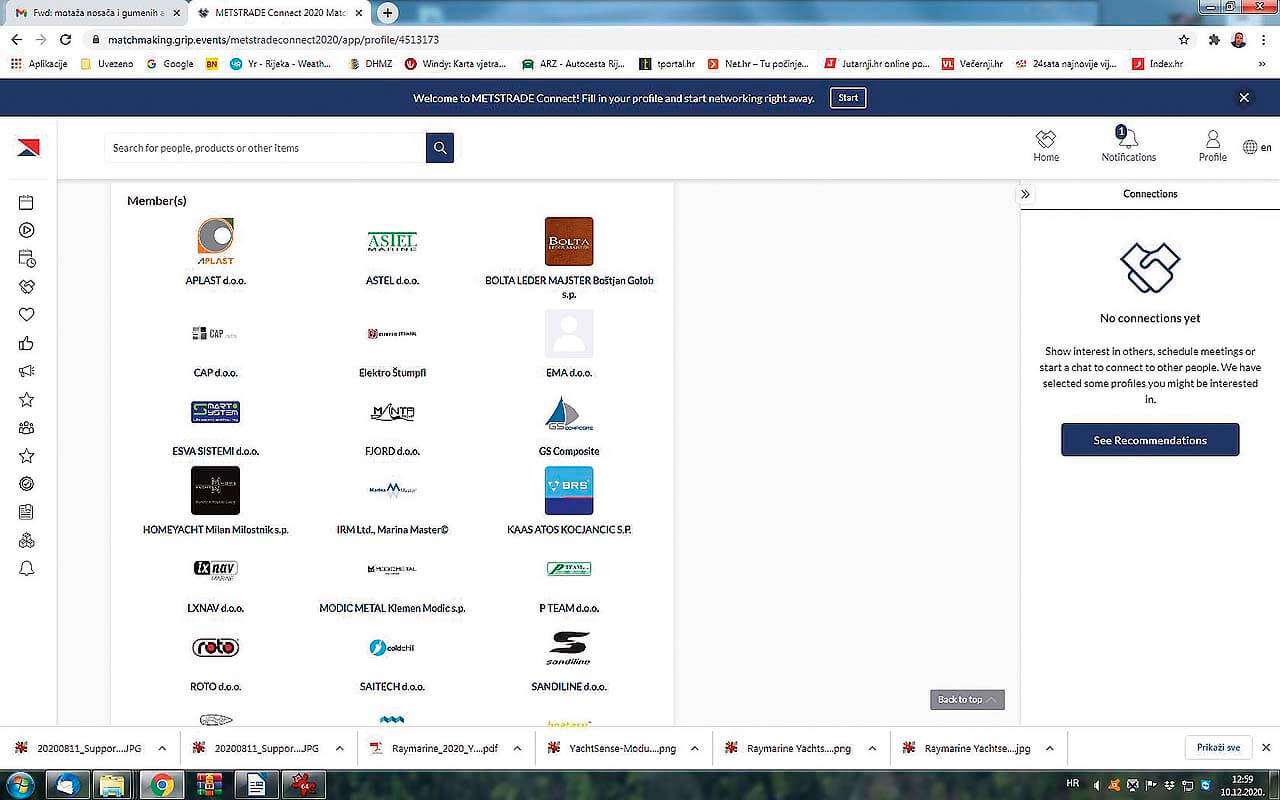Open the thumbs-up icon in left sidebar

27,343
